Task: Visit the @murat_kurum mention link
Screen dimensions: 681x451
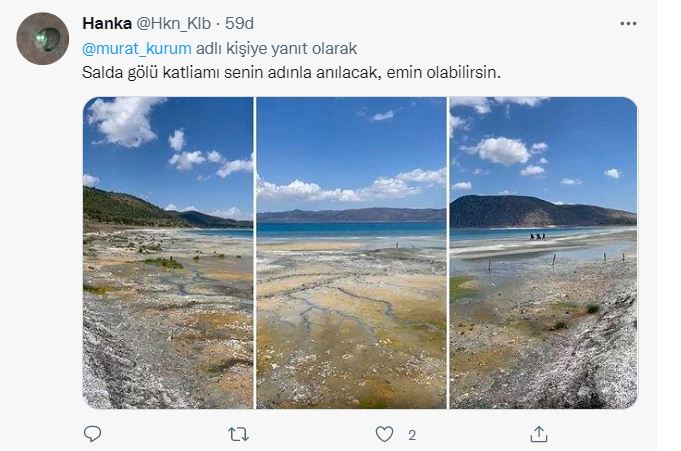Action: tap(136, 48)
